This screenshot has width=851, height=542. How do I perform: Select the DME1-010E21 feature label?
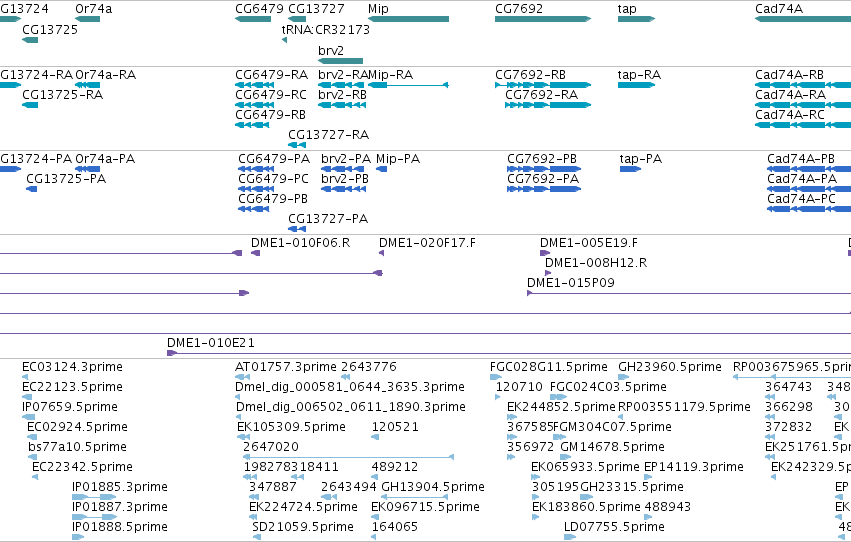pos(211,343)
